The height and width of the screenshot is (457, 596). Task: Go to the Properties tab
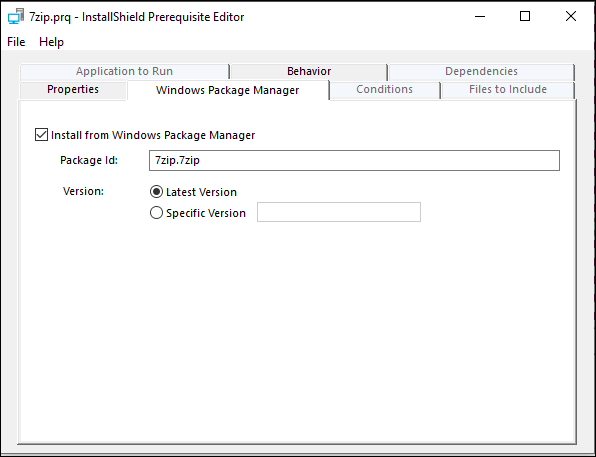point(73,90)
